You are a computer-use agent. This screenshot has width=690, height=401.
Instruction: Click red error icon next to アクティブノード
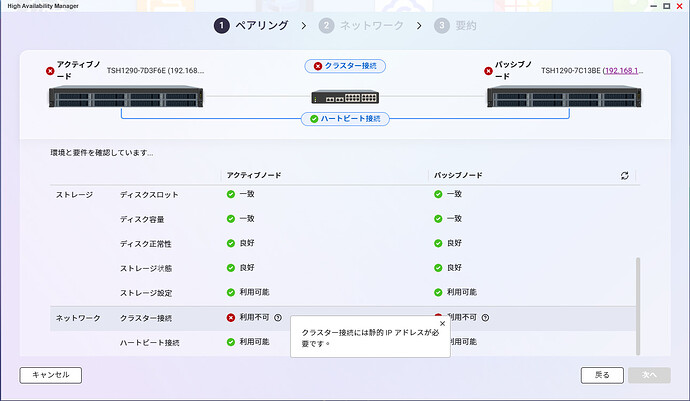(50, 71)
